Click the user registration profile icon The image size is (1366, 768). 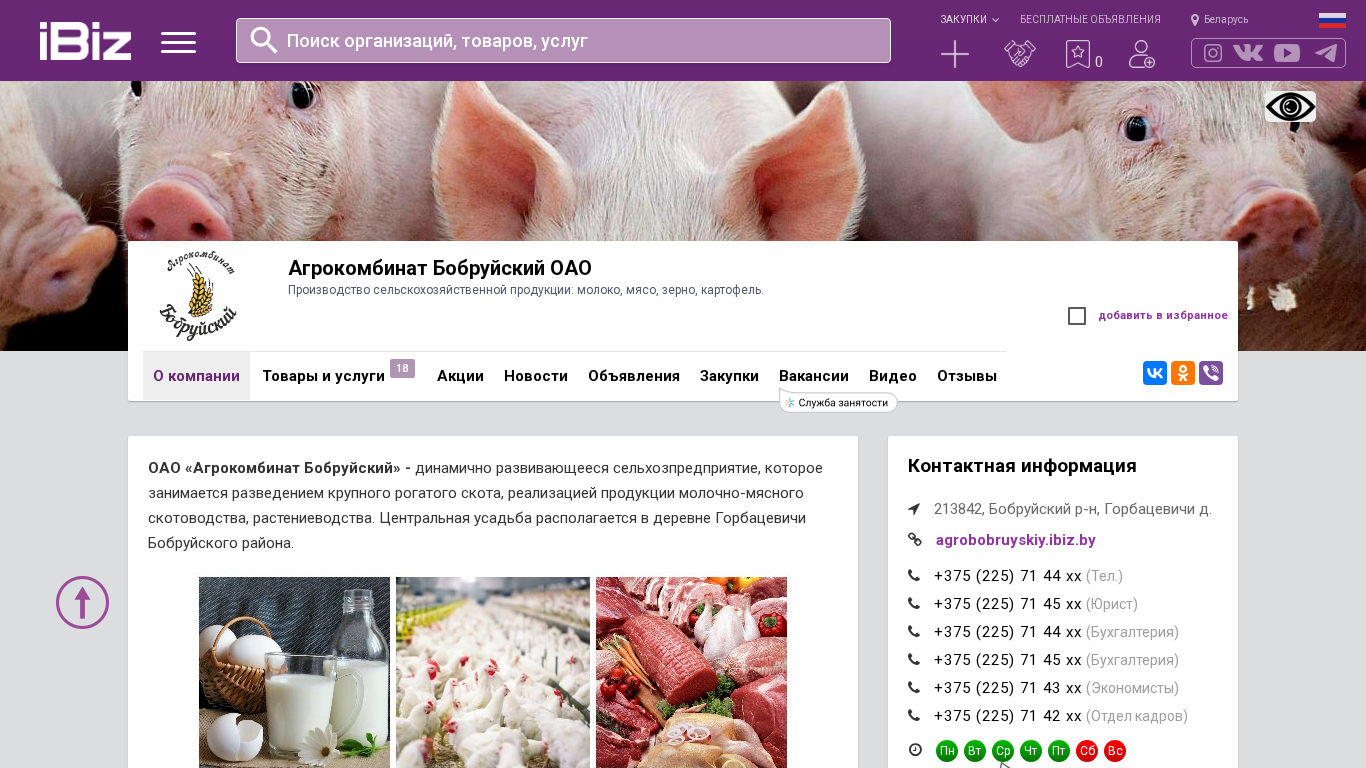coord(1142,54)
